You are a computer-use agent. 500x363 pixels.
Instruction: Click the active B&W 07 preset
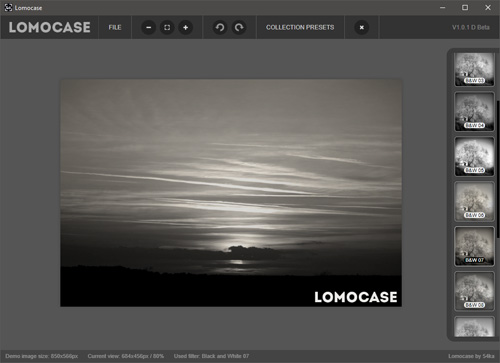coord(474,246)
